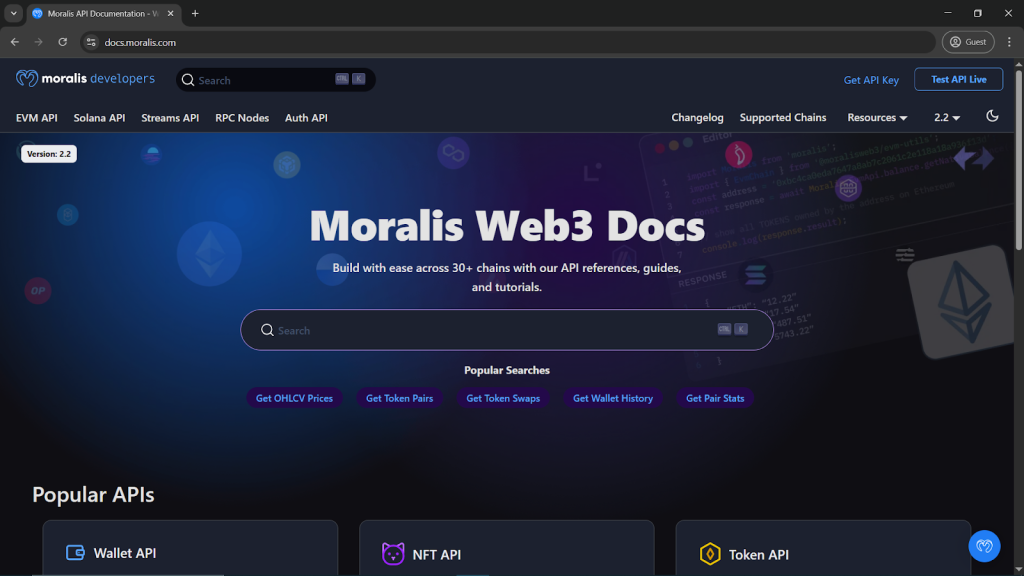
Task: Go back with browser back arrow
Action: (x=14, y=42)
